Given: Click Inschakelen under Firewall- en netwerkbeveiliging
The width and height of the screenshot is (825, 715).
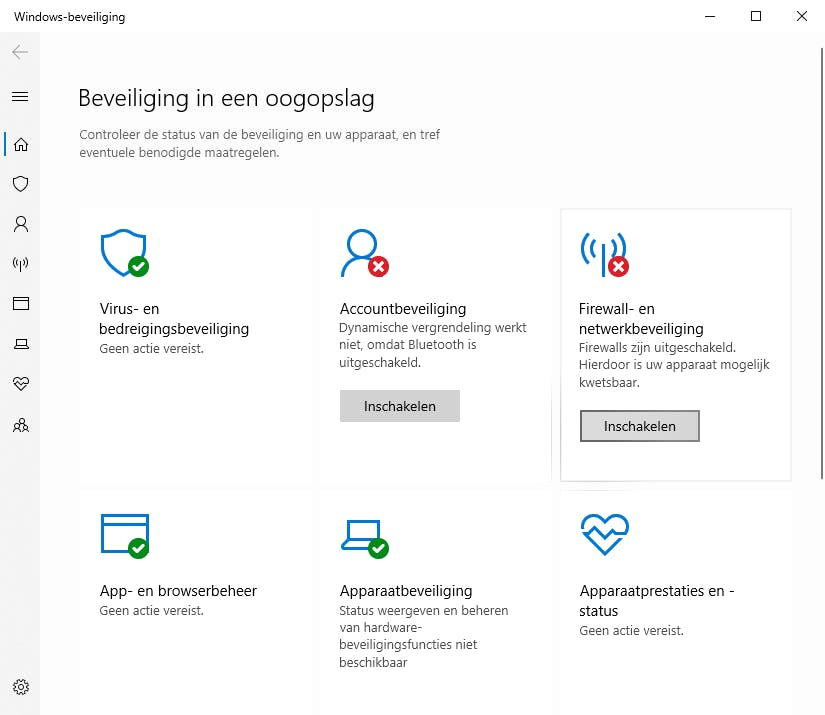Looking at the screenshot, I should coord(640,426).
